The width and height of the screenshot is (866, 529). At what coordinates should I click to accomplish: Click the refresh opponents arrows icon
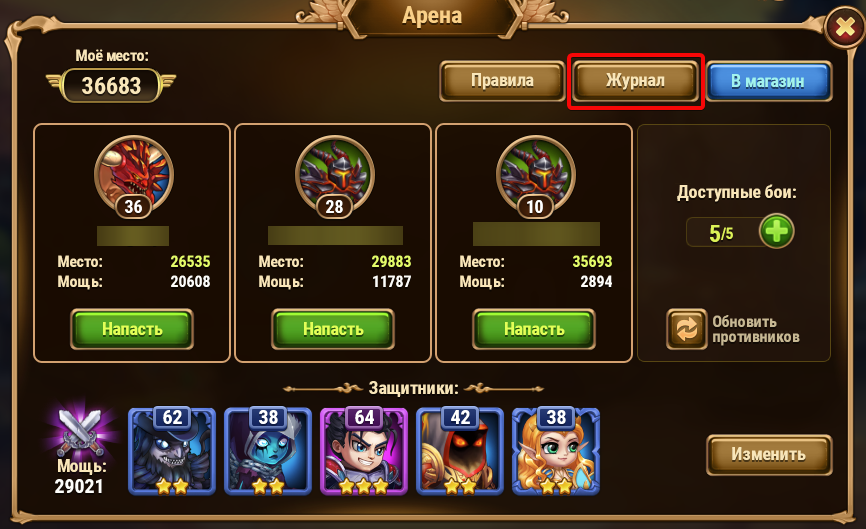pyautogui.click(x=687, y=329)
